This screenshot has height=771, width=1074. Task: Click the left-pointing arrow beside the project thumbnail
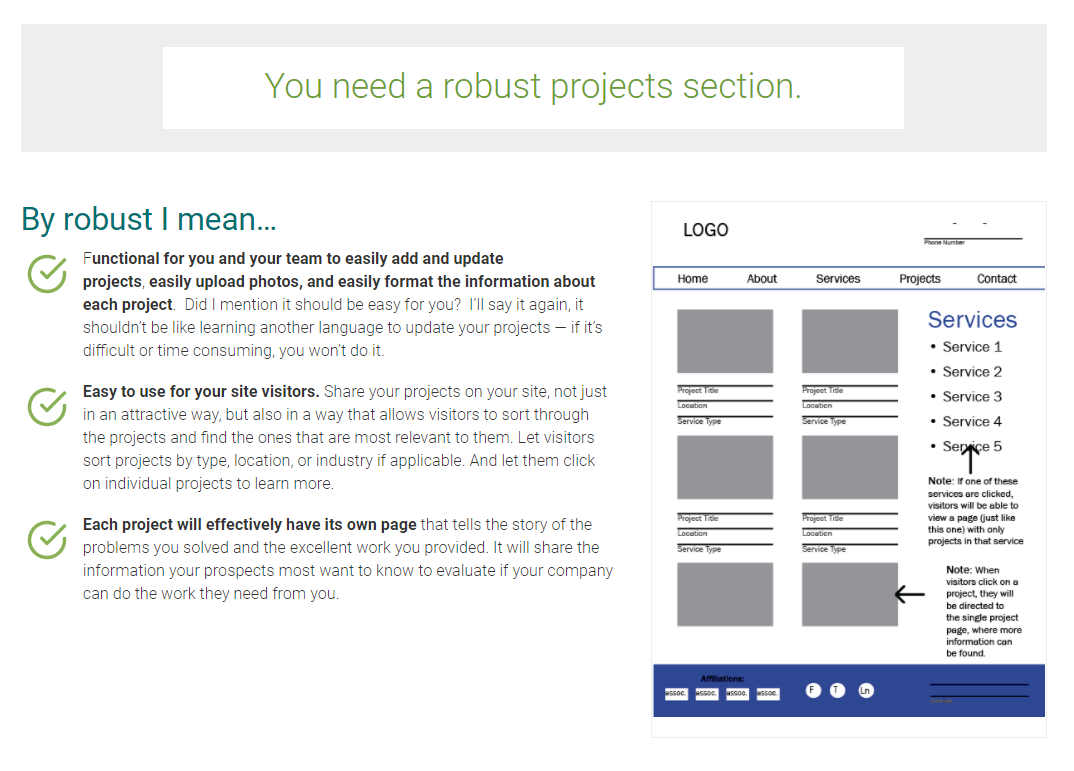[909, 595]
